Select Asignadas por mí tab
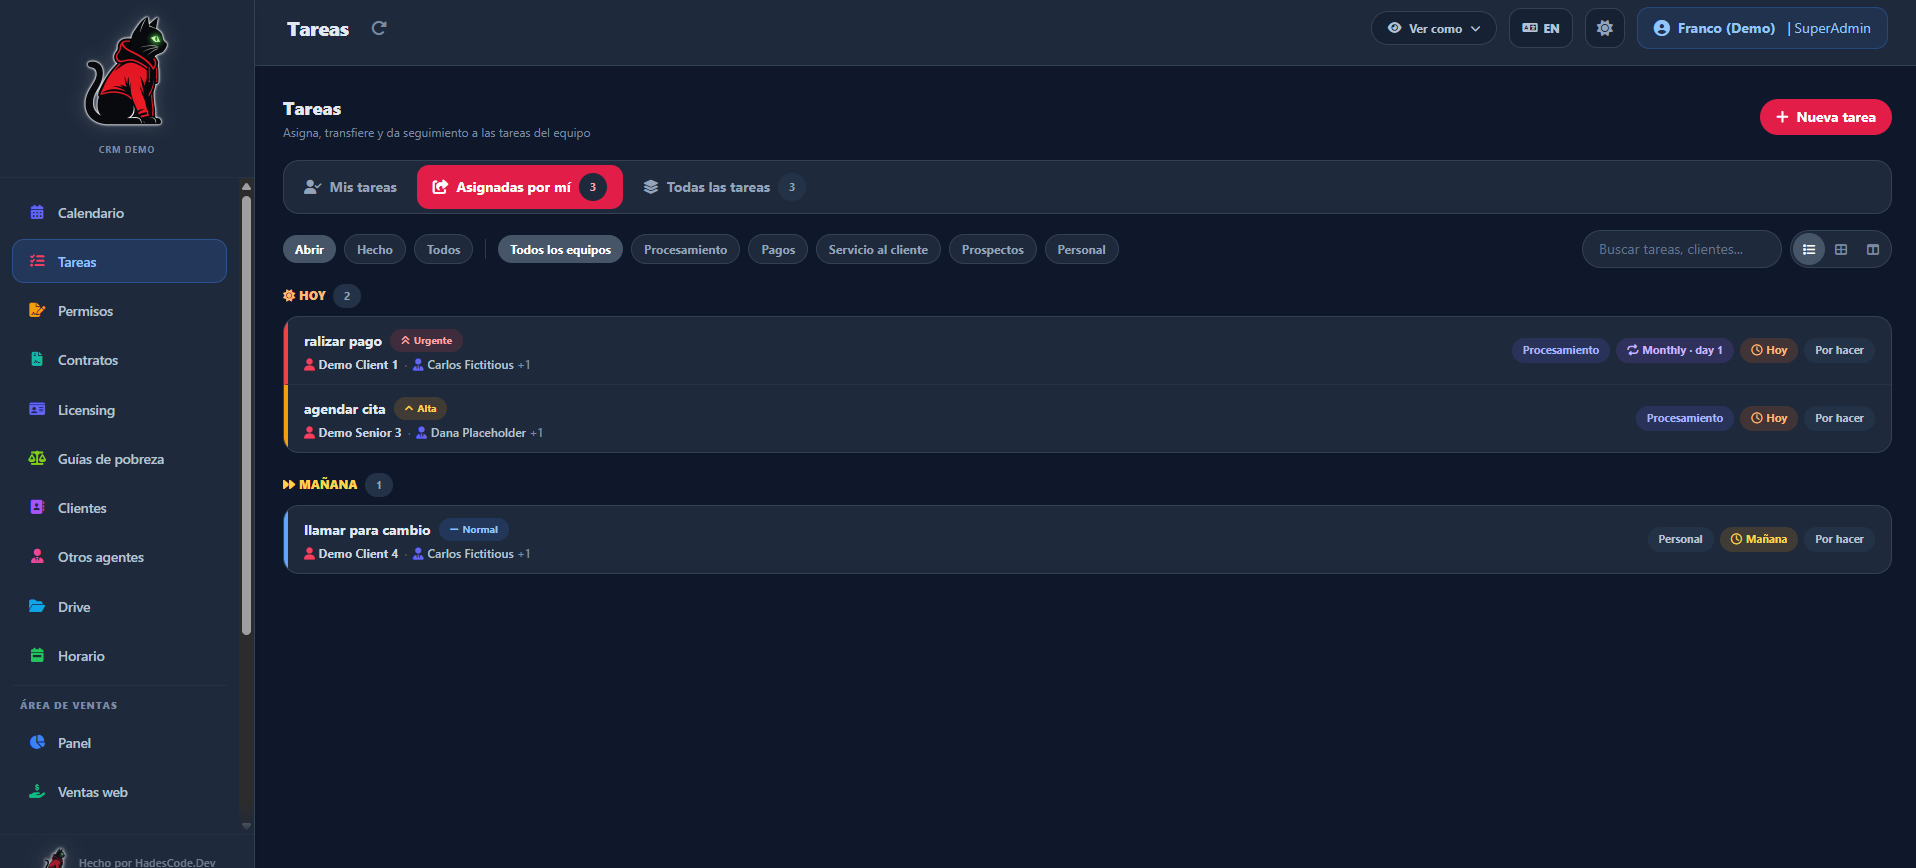The height and width of the screenshot is (868, 1916). (x=519, y=187)
